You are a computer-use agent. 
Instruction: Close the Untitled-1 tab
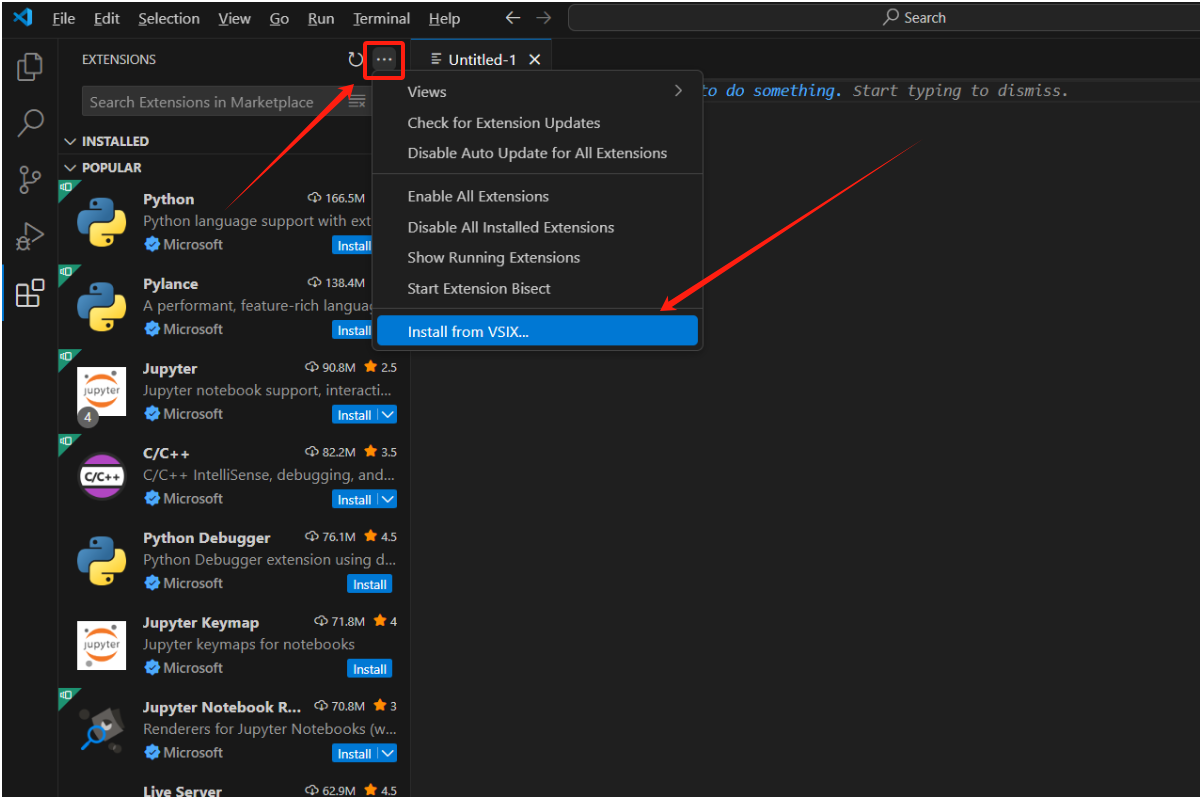pos(534,60)
